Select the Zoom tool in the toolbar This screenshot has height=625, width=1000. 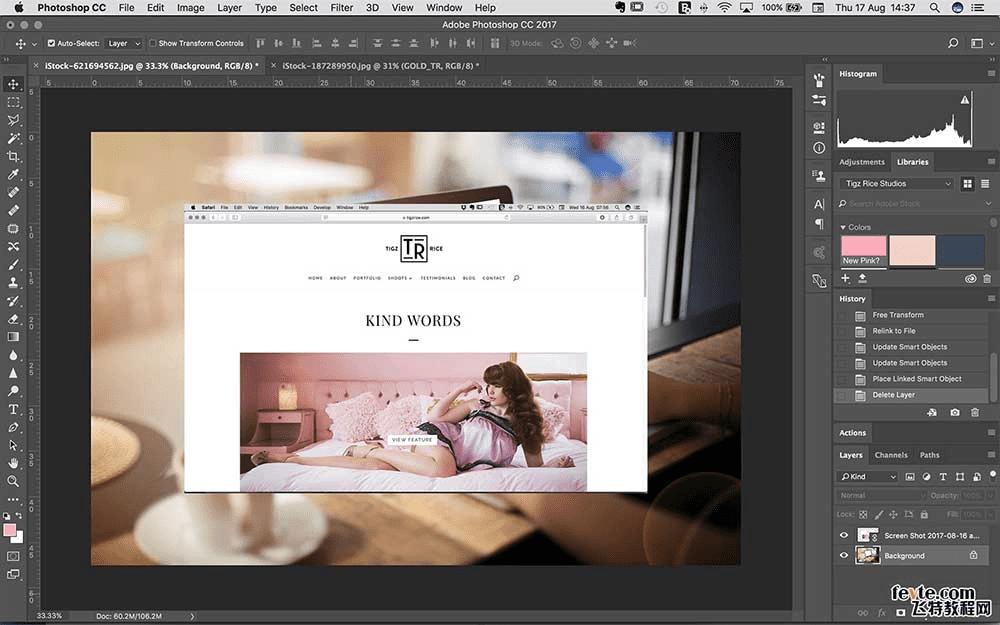tap(14, 481)
